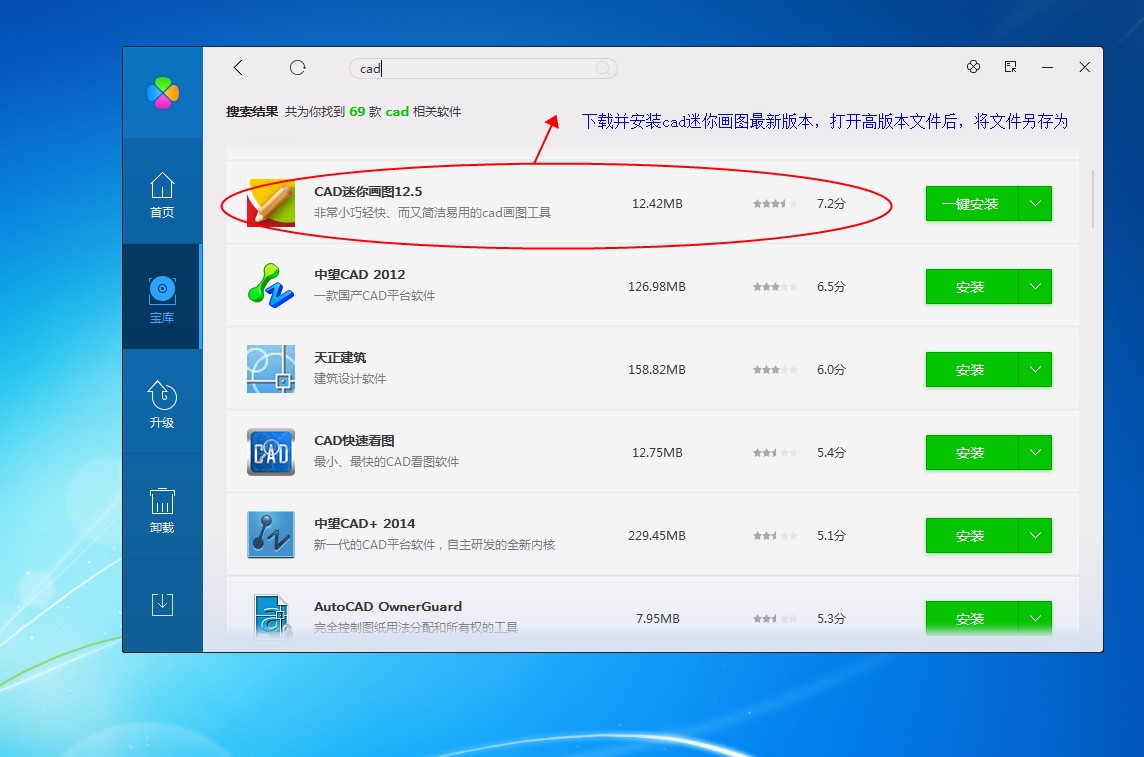Image resolution: width=1144 pixels, height=757 pixels.
Task: Open the 升级 upgrade section
Action: 162,403
